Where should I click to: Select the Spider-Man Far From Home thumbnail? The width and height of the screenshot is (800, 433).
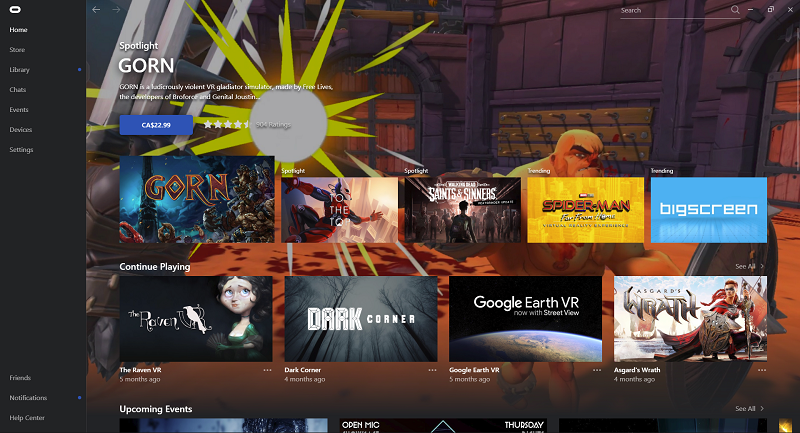click(586, 210)
